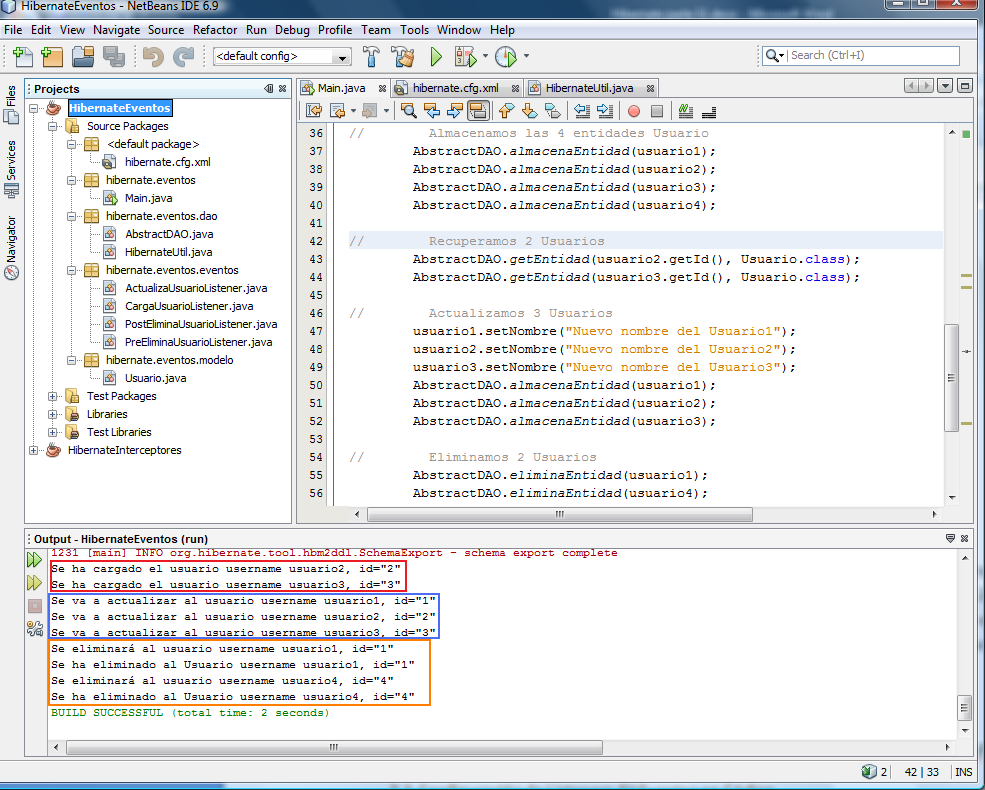Screen dimensions: 985x790
Task: Open the default config dropdown
Action: (339, 56)
